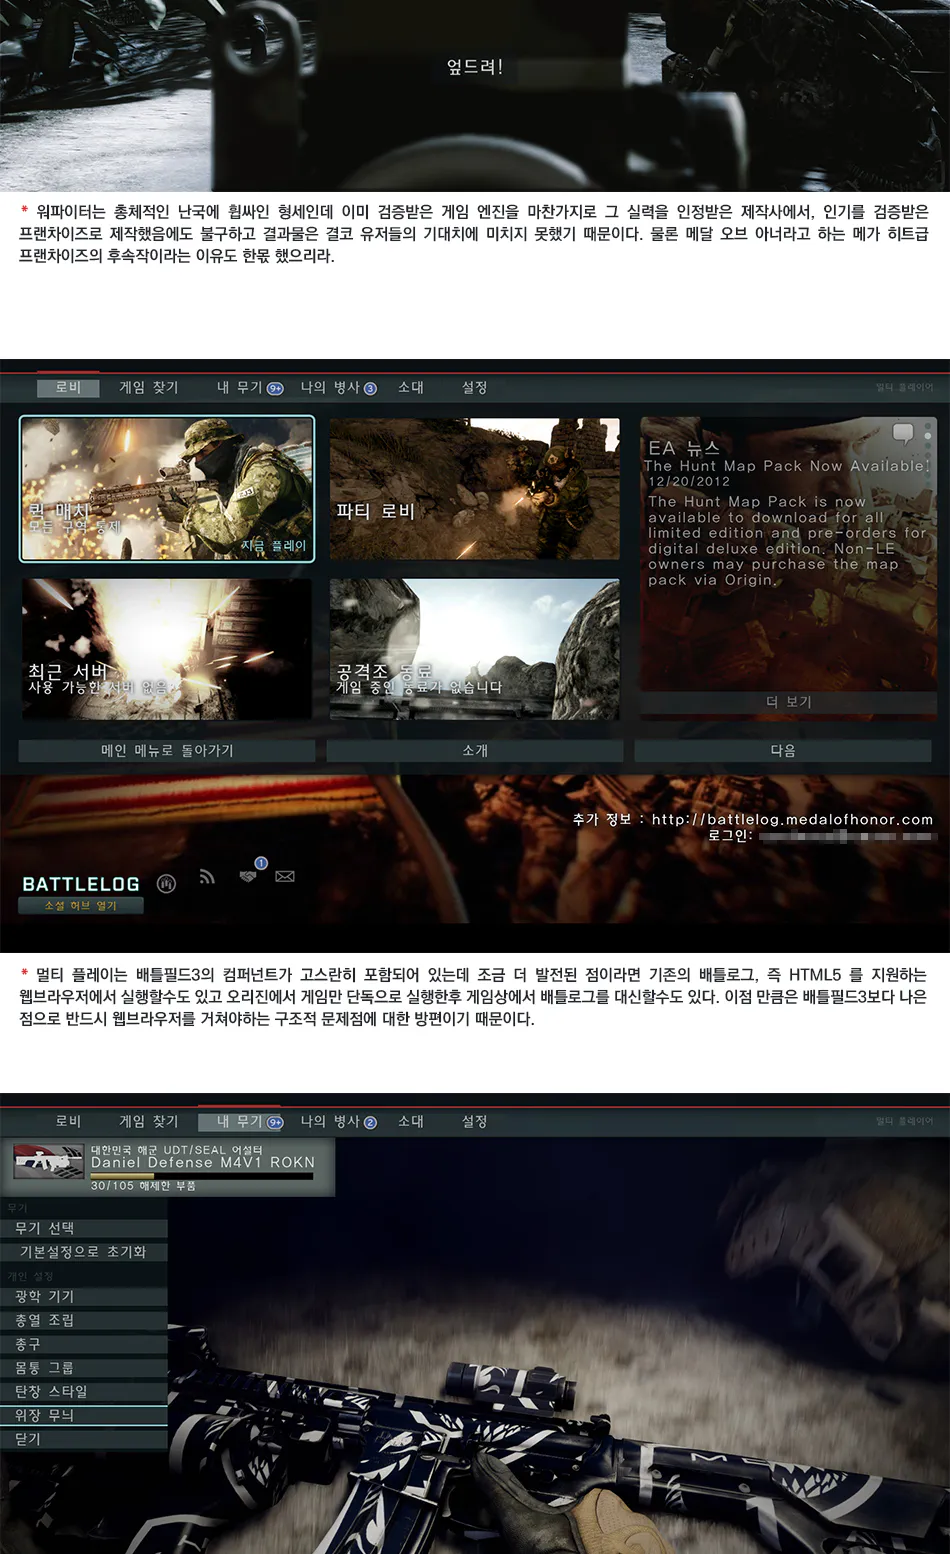The height and width of the screenshot is (1554, 950).
Task: Select 광학 기기 customization option
Action: 84,1296
